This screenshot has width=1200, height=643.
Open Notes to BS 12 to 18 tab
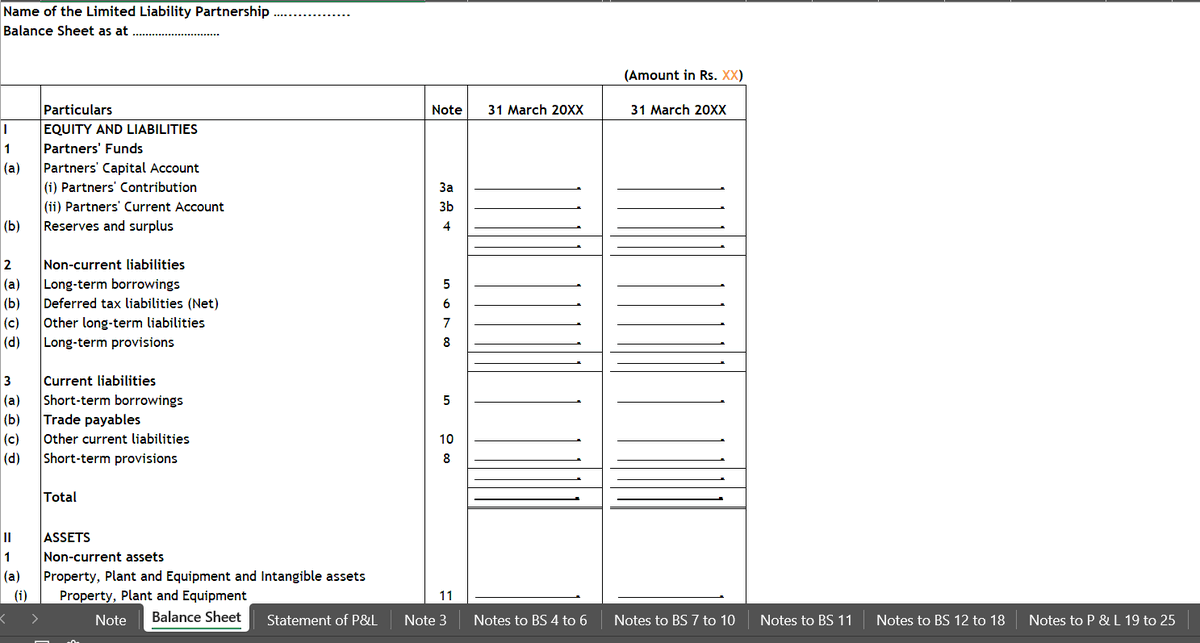(x=940, y=620)
